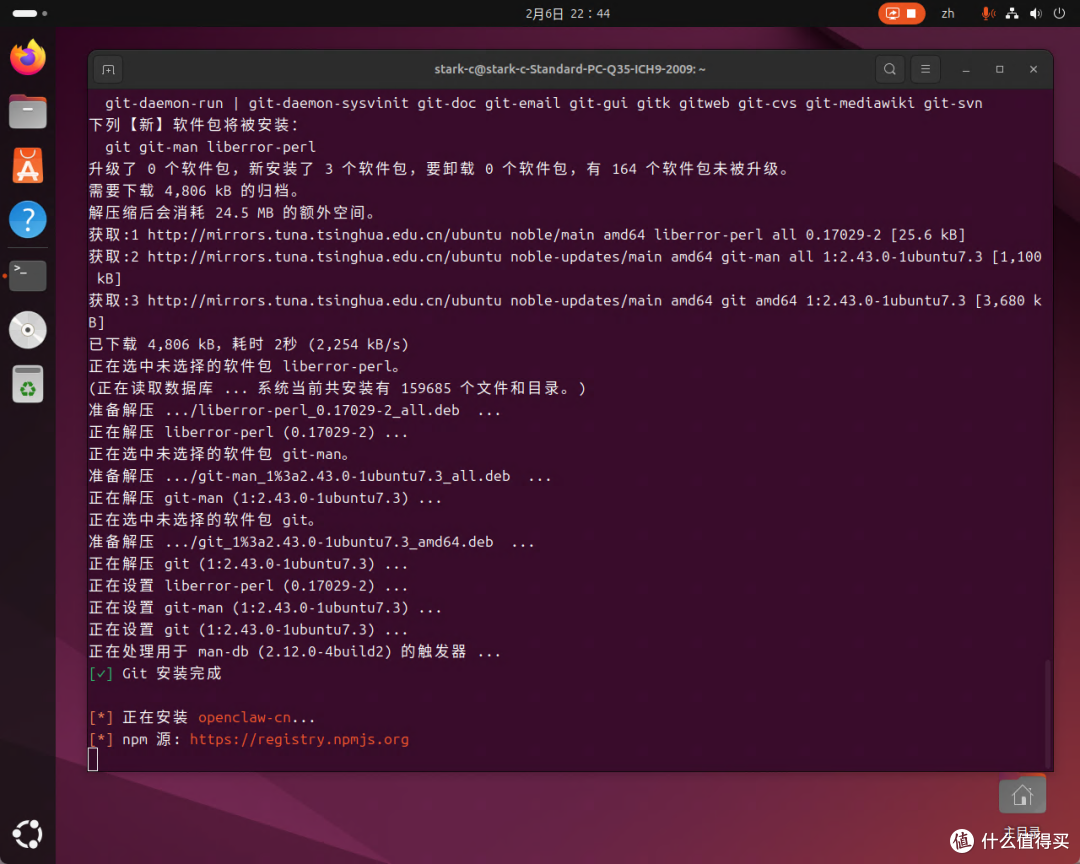Open the Activities workspace indicator
Screen dimensions: 1080x864
click(x=30, y=13)
